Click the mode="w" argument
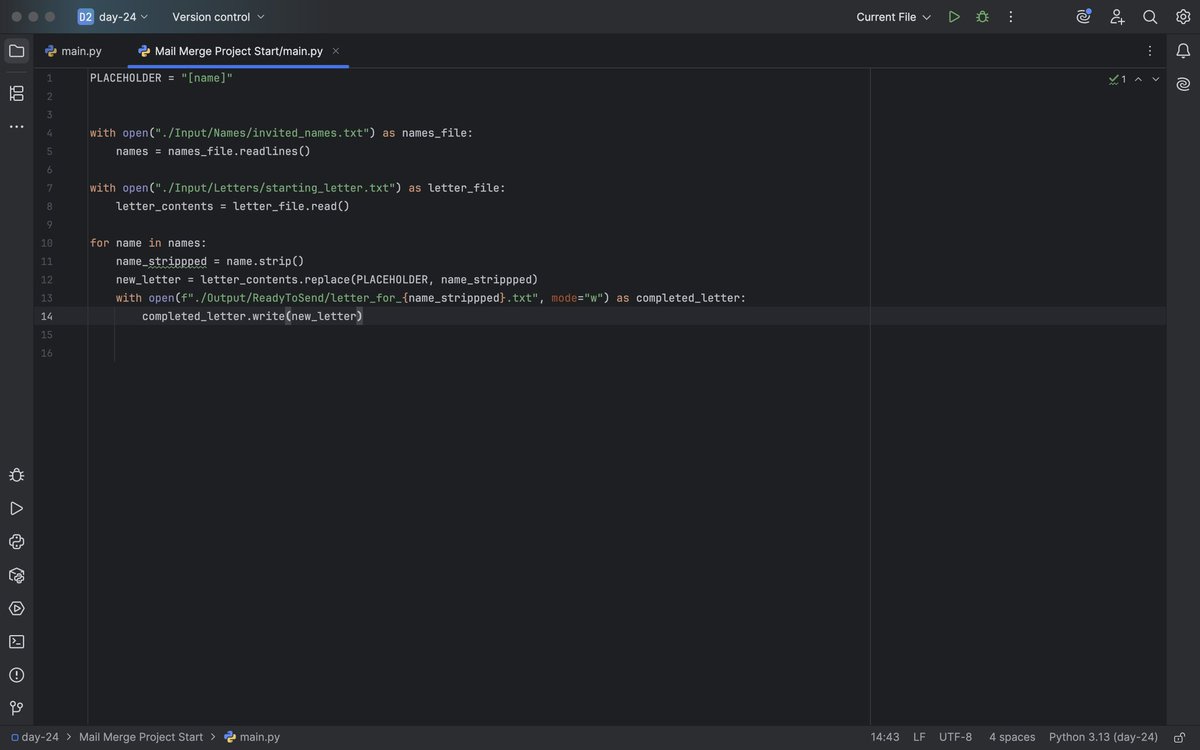The image size is (1200, 750). pos(577,298)
